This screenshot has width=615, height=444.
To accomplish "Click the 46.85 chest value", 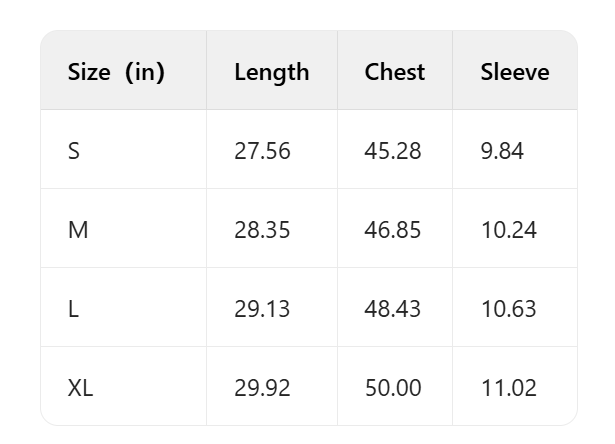I will point(393,230).
